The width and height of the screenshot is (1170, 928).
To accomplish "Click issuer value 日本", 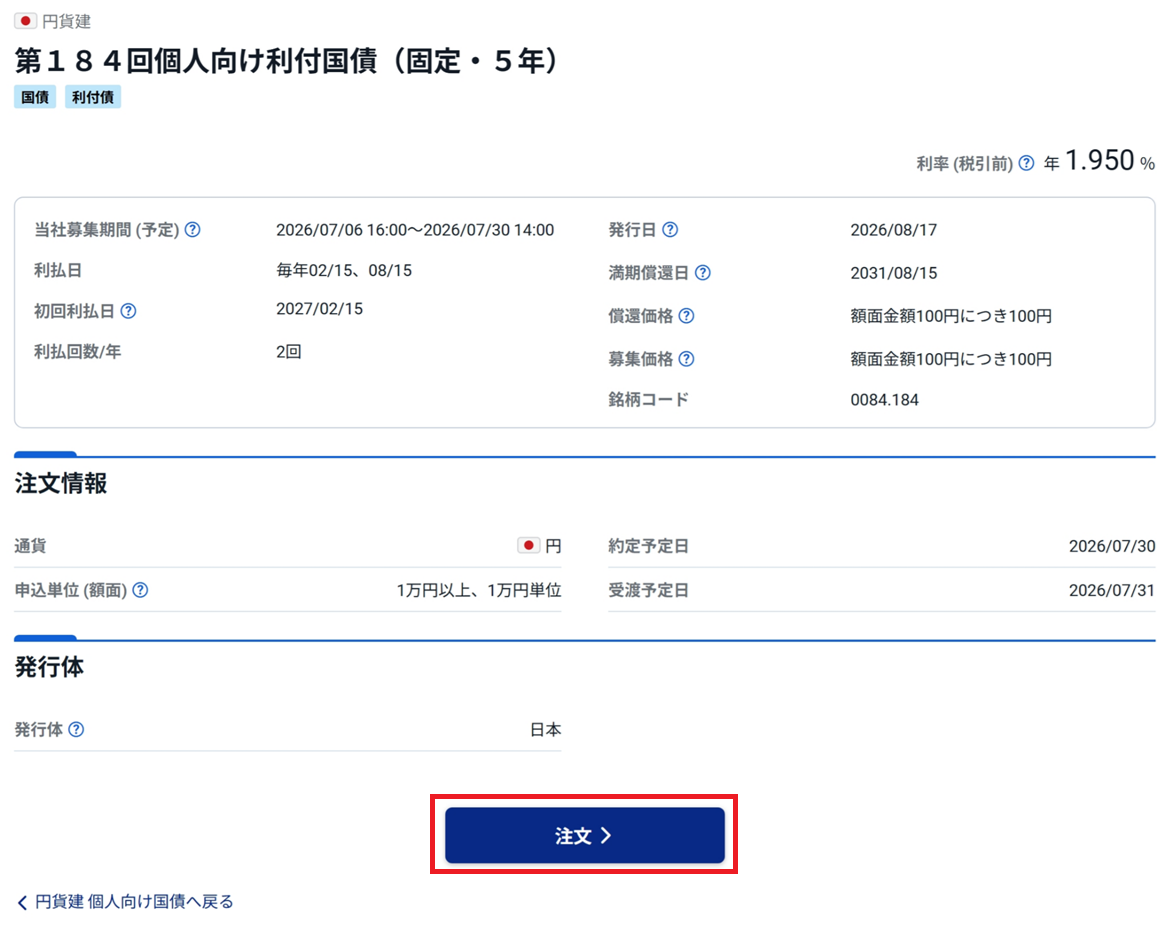I will pos(545,730).
